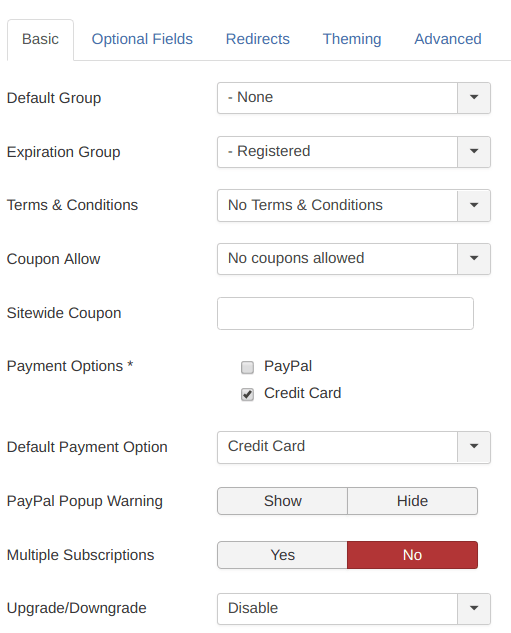The image size is (511, 633).
Task: Expand the Expiration Group dropdown arrow
Action: click(x=474, y=151)
